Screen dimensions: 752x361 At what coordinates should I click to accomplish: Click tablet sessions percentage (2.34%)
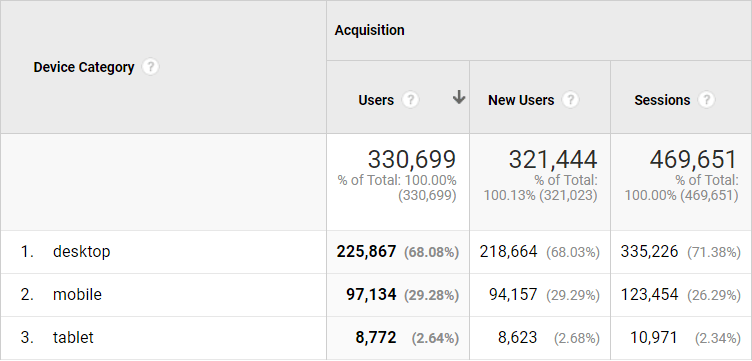(717, 338)
